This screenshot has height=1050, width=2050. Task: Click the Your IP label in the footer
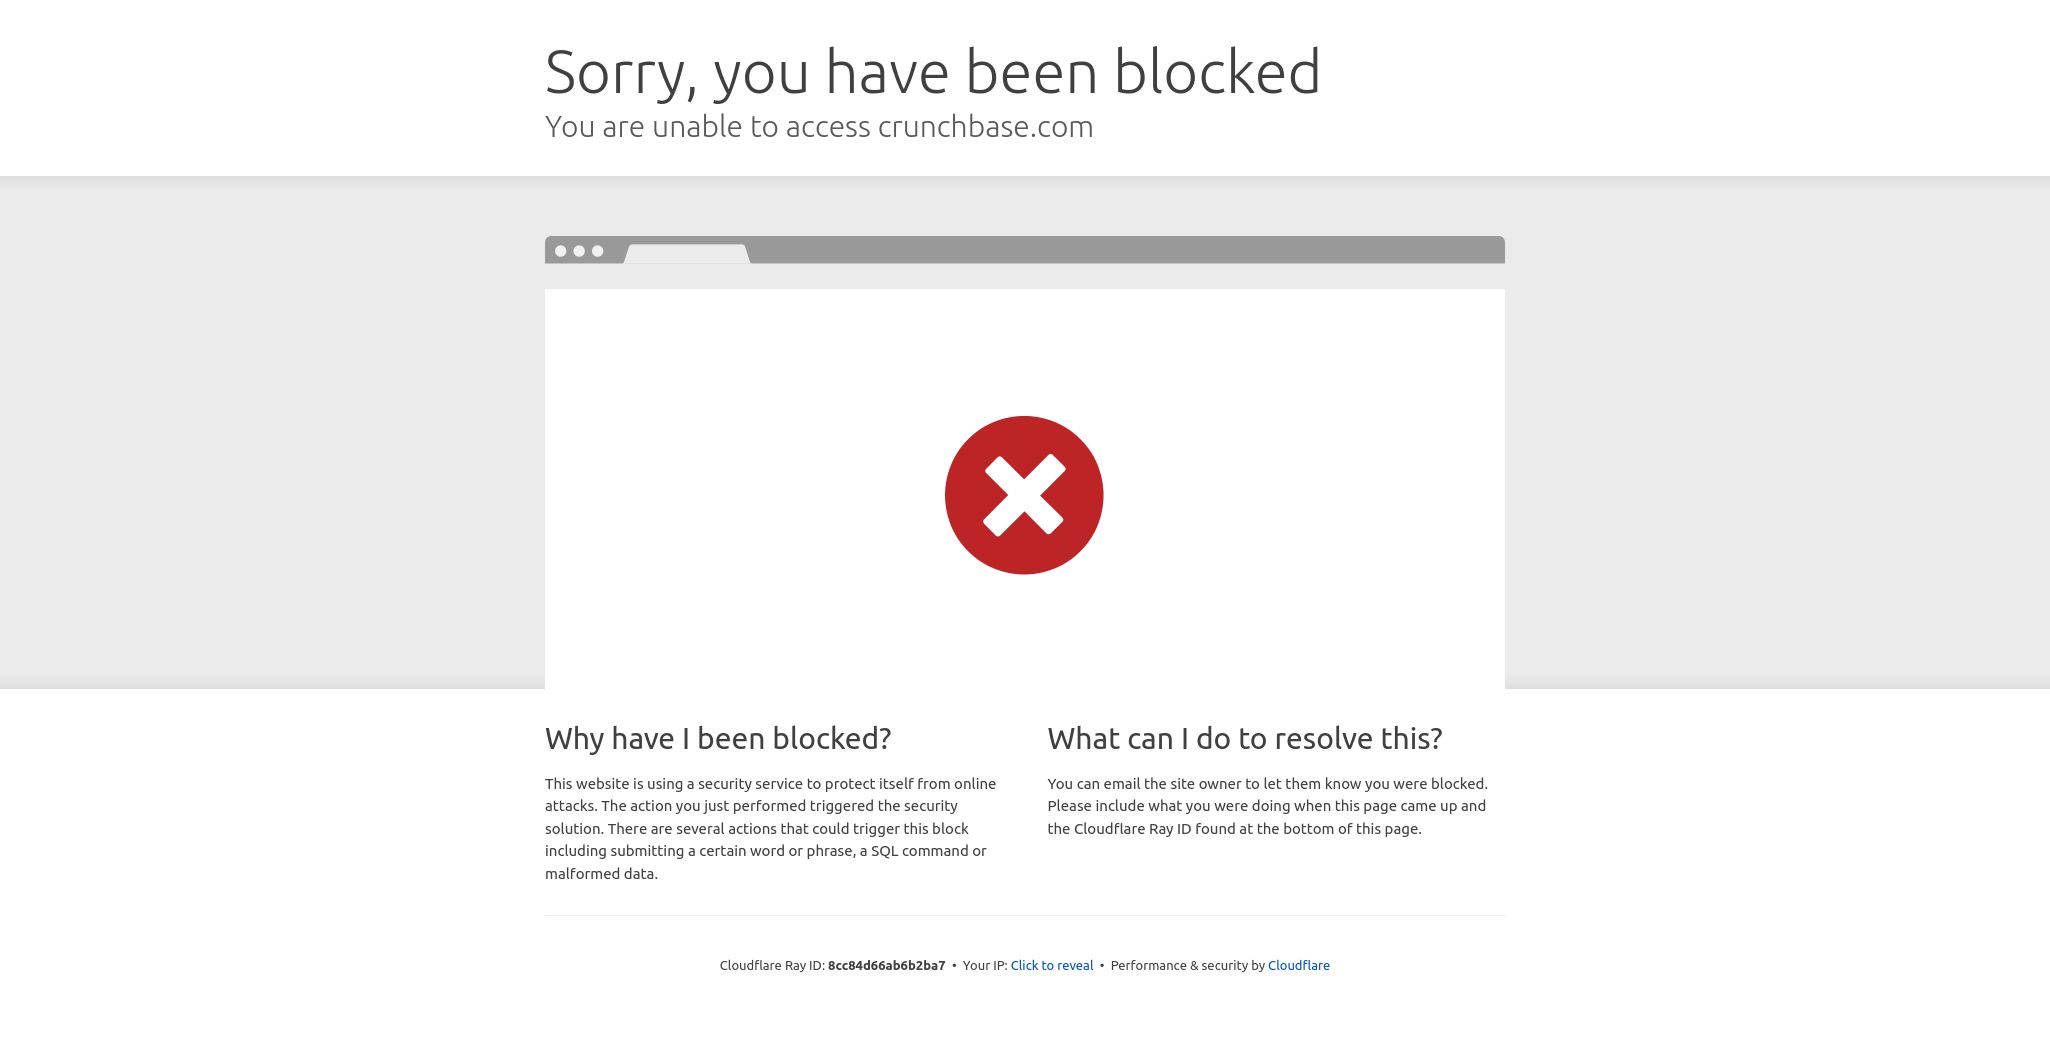(985, 965)
